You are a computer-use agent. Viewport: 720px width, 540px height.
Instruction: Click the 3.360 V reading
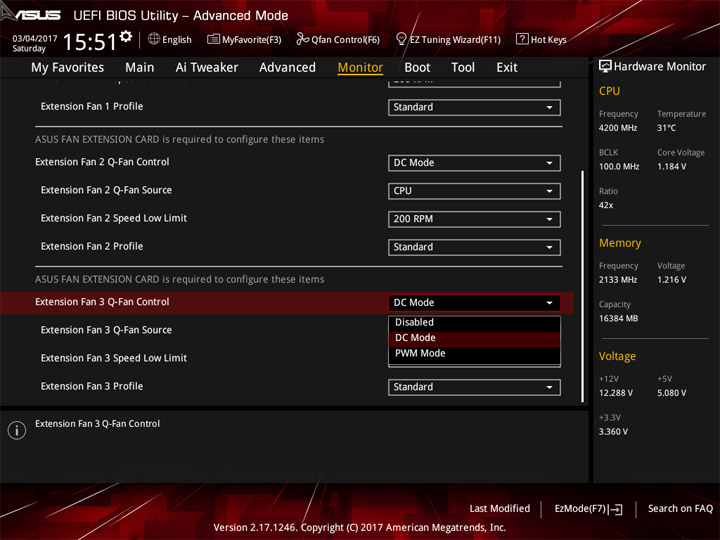pyautogui.click(x=613, y=432)
